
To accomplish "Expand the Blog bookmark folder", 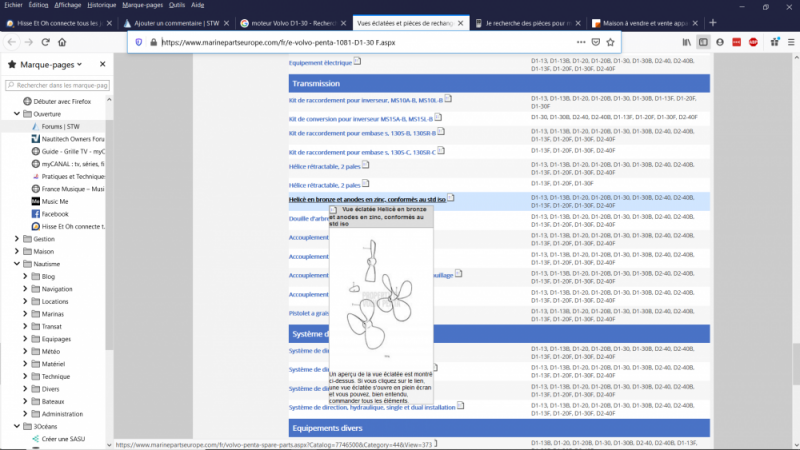I will coord(25,276).
